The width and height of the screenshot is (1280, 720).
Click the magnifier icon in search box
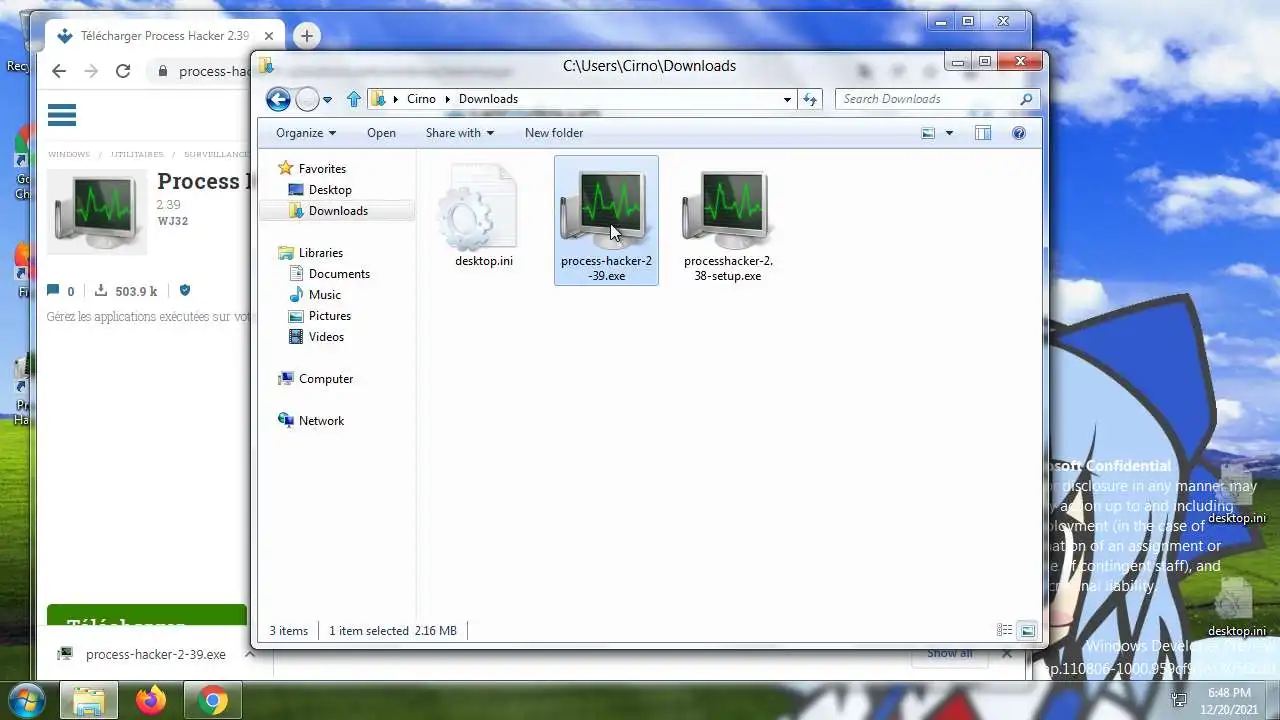[x=1026, y=99]
